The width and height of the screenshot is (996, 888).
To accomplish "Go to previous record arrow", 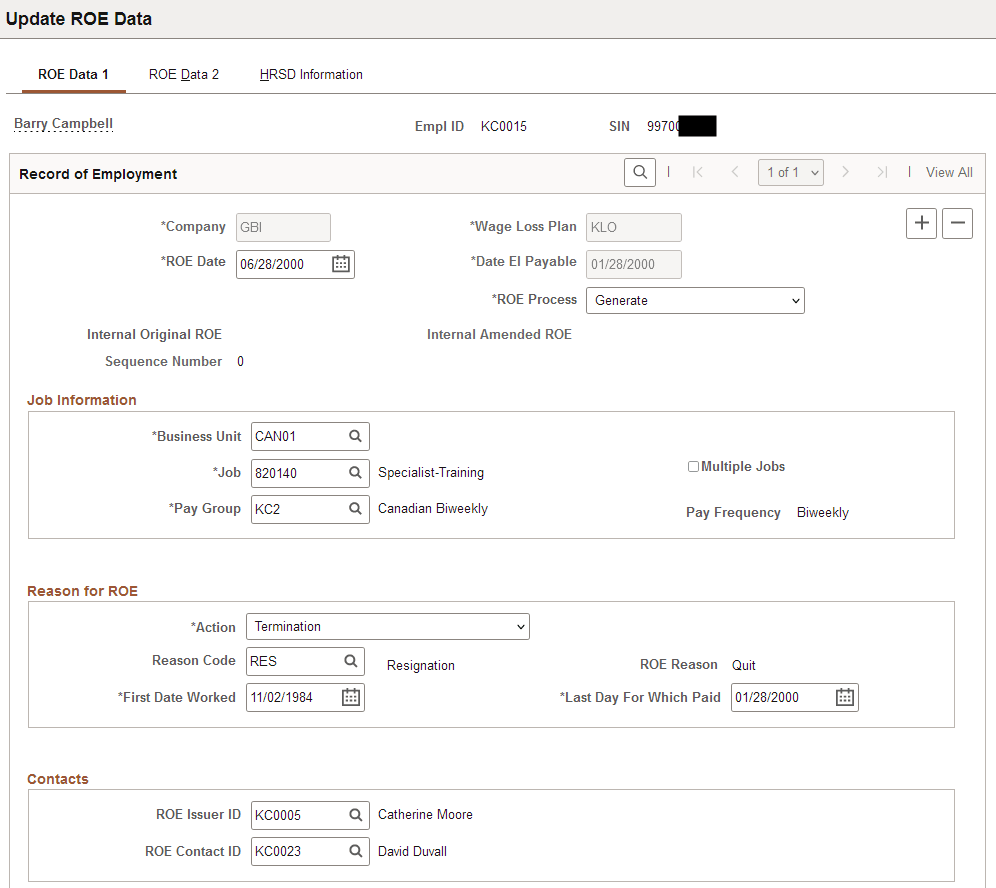I will [735, 172].
